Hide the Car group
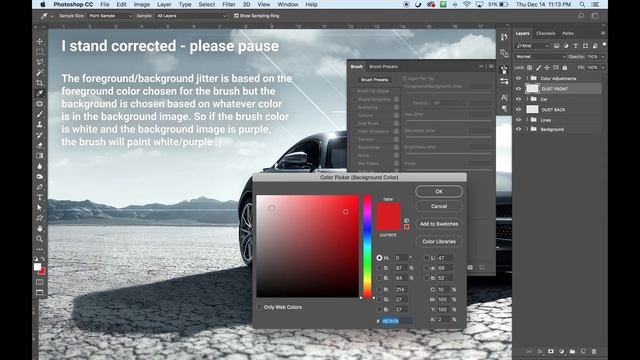The image size is (640, 360). [x=518, y=99]
